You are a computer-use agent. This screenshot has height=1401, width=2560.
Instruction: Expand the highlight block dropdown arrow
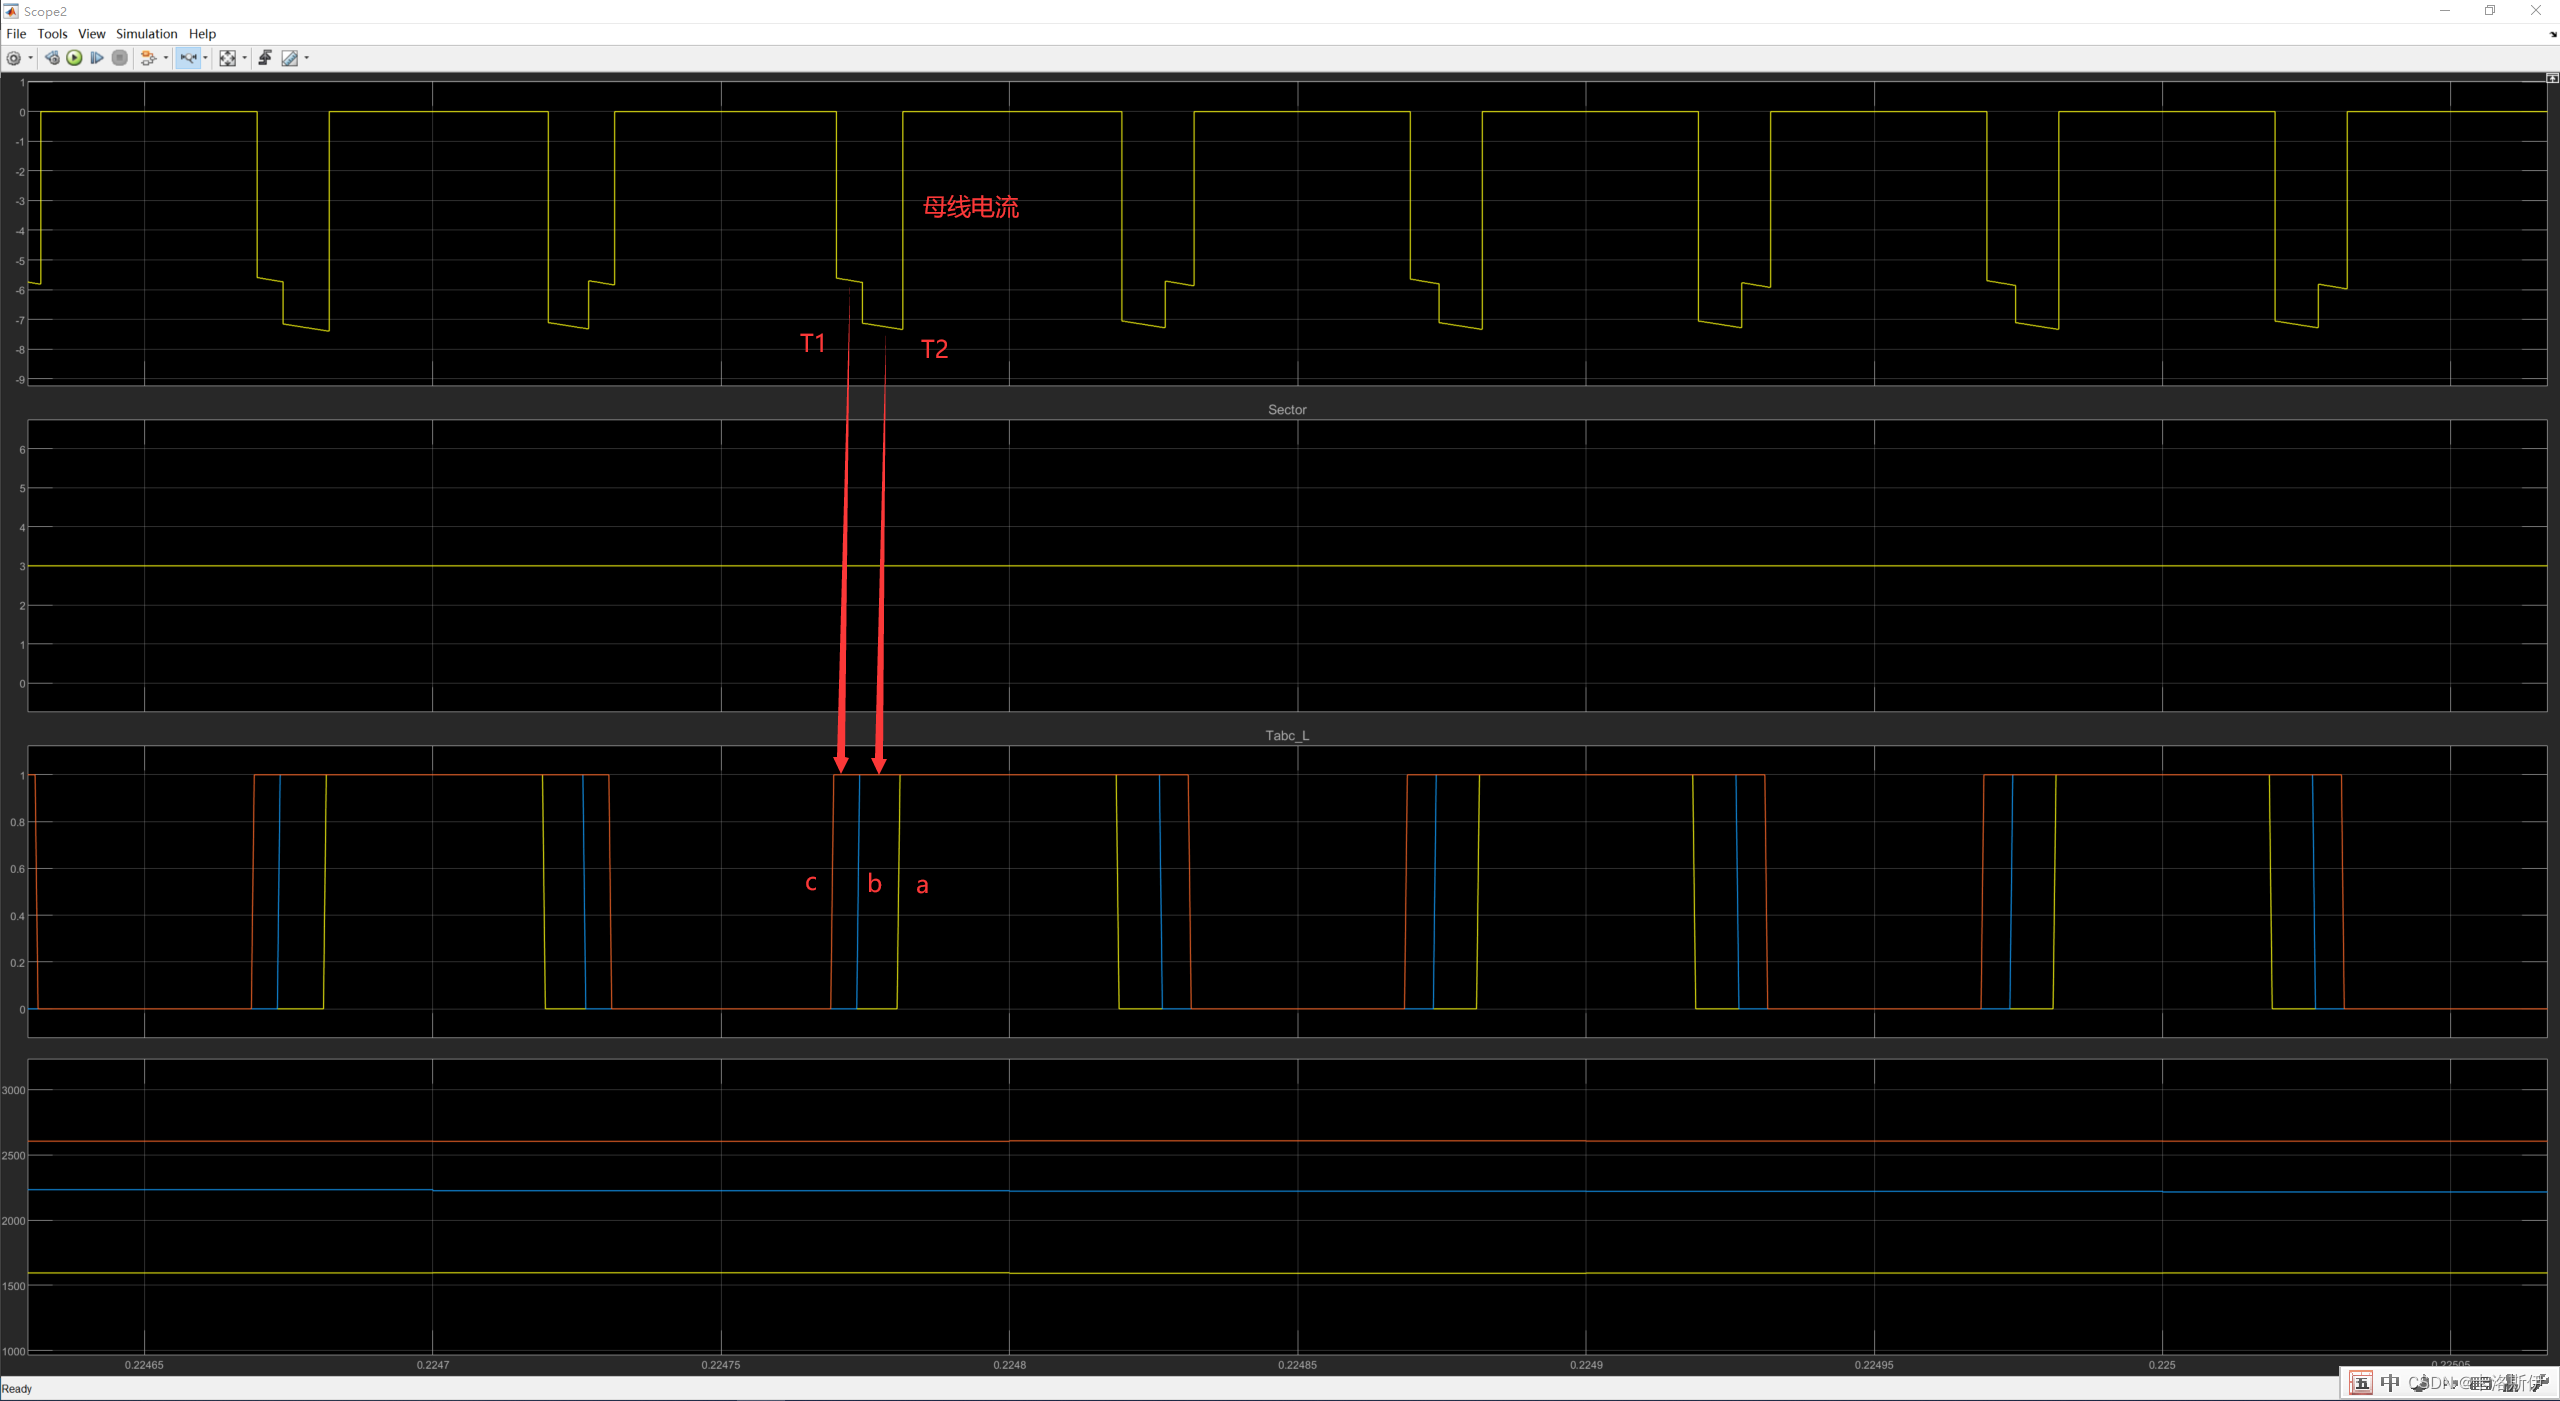click(166, 58)
